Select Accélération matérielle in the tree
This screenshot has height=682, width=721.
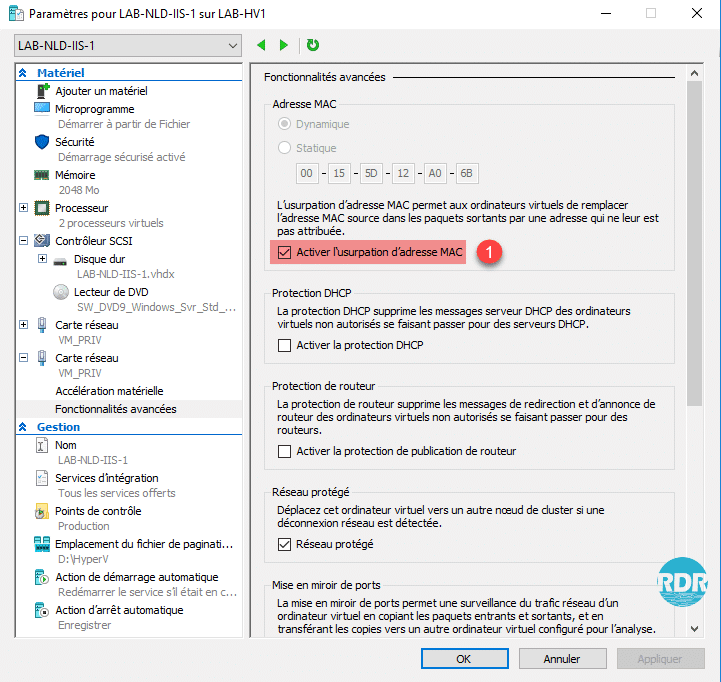(x=109, y=391)
